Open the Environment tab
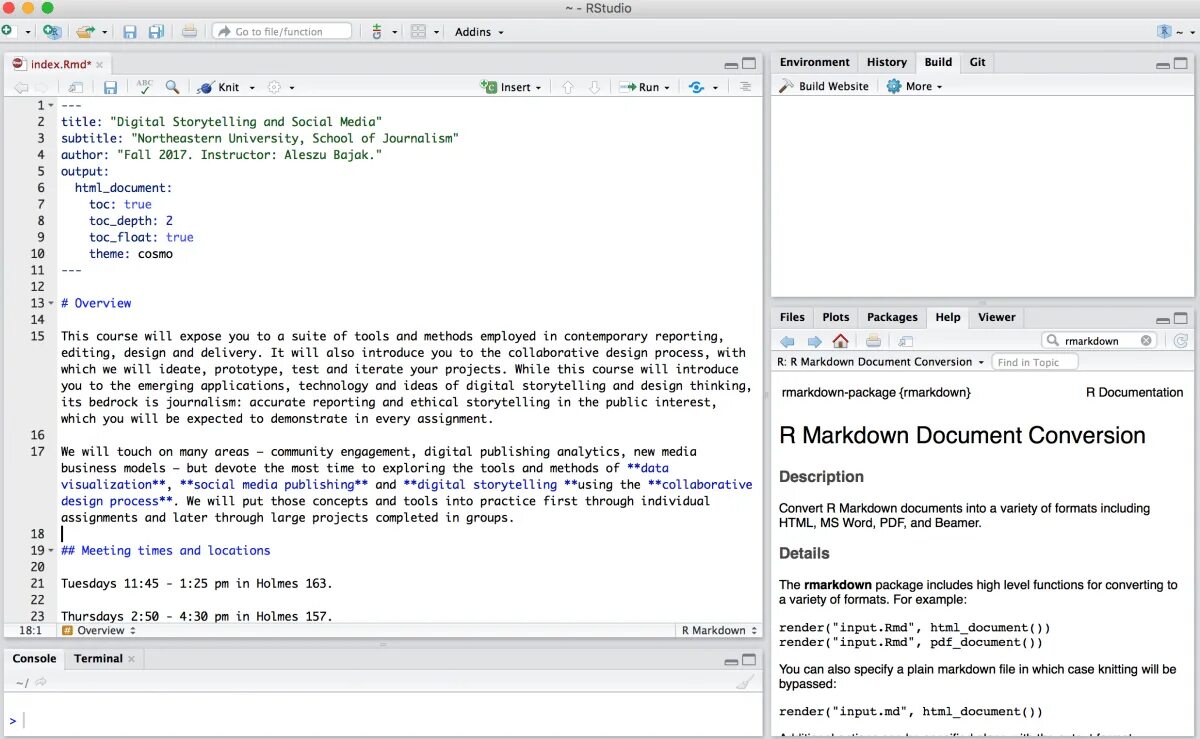 (x=814, y=62)
